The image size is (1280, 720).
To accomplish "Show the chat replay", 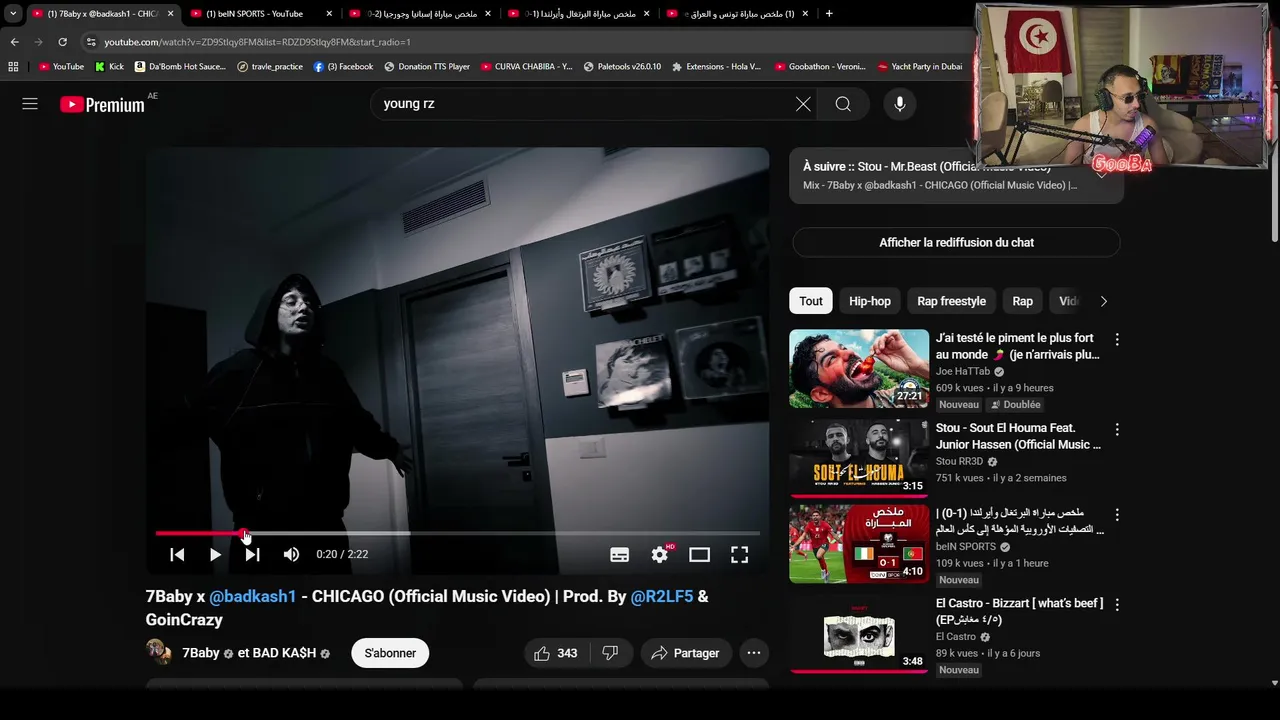I will 956,242.
